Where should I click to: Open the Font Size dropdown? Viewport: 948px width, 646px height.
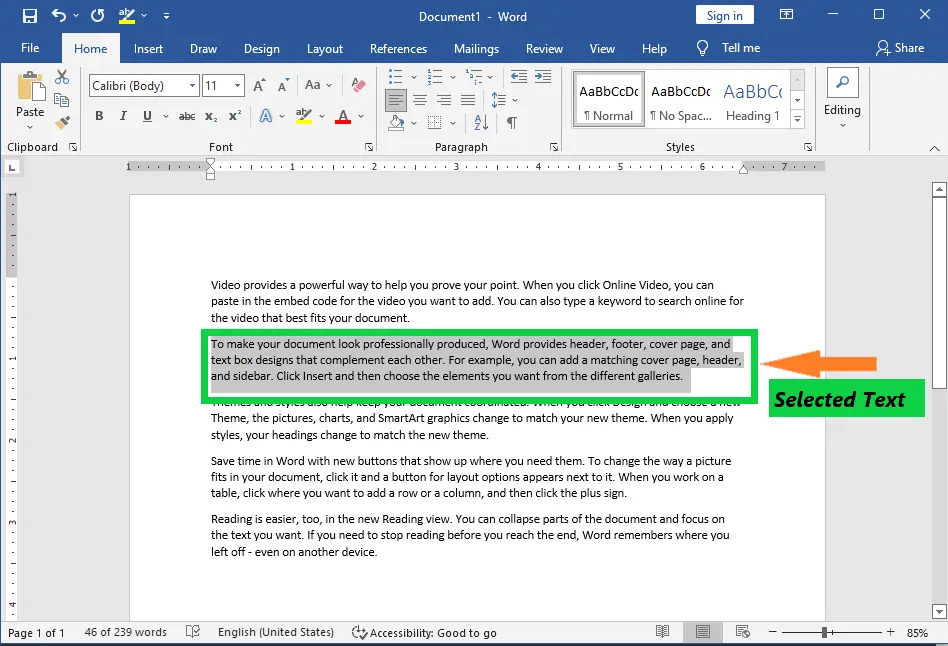237,84
